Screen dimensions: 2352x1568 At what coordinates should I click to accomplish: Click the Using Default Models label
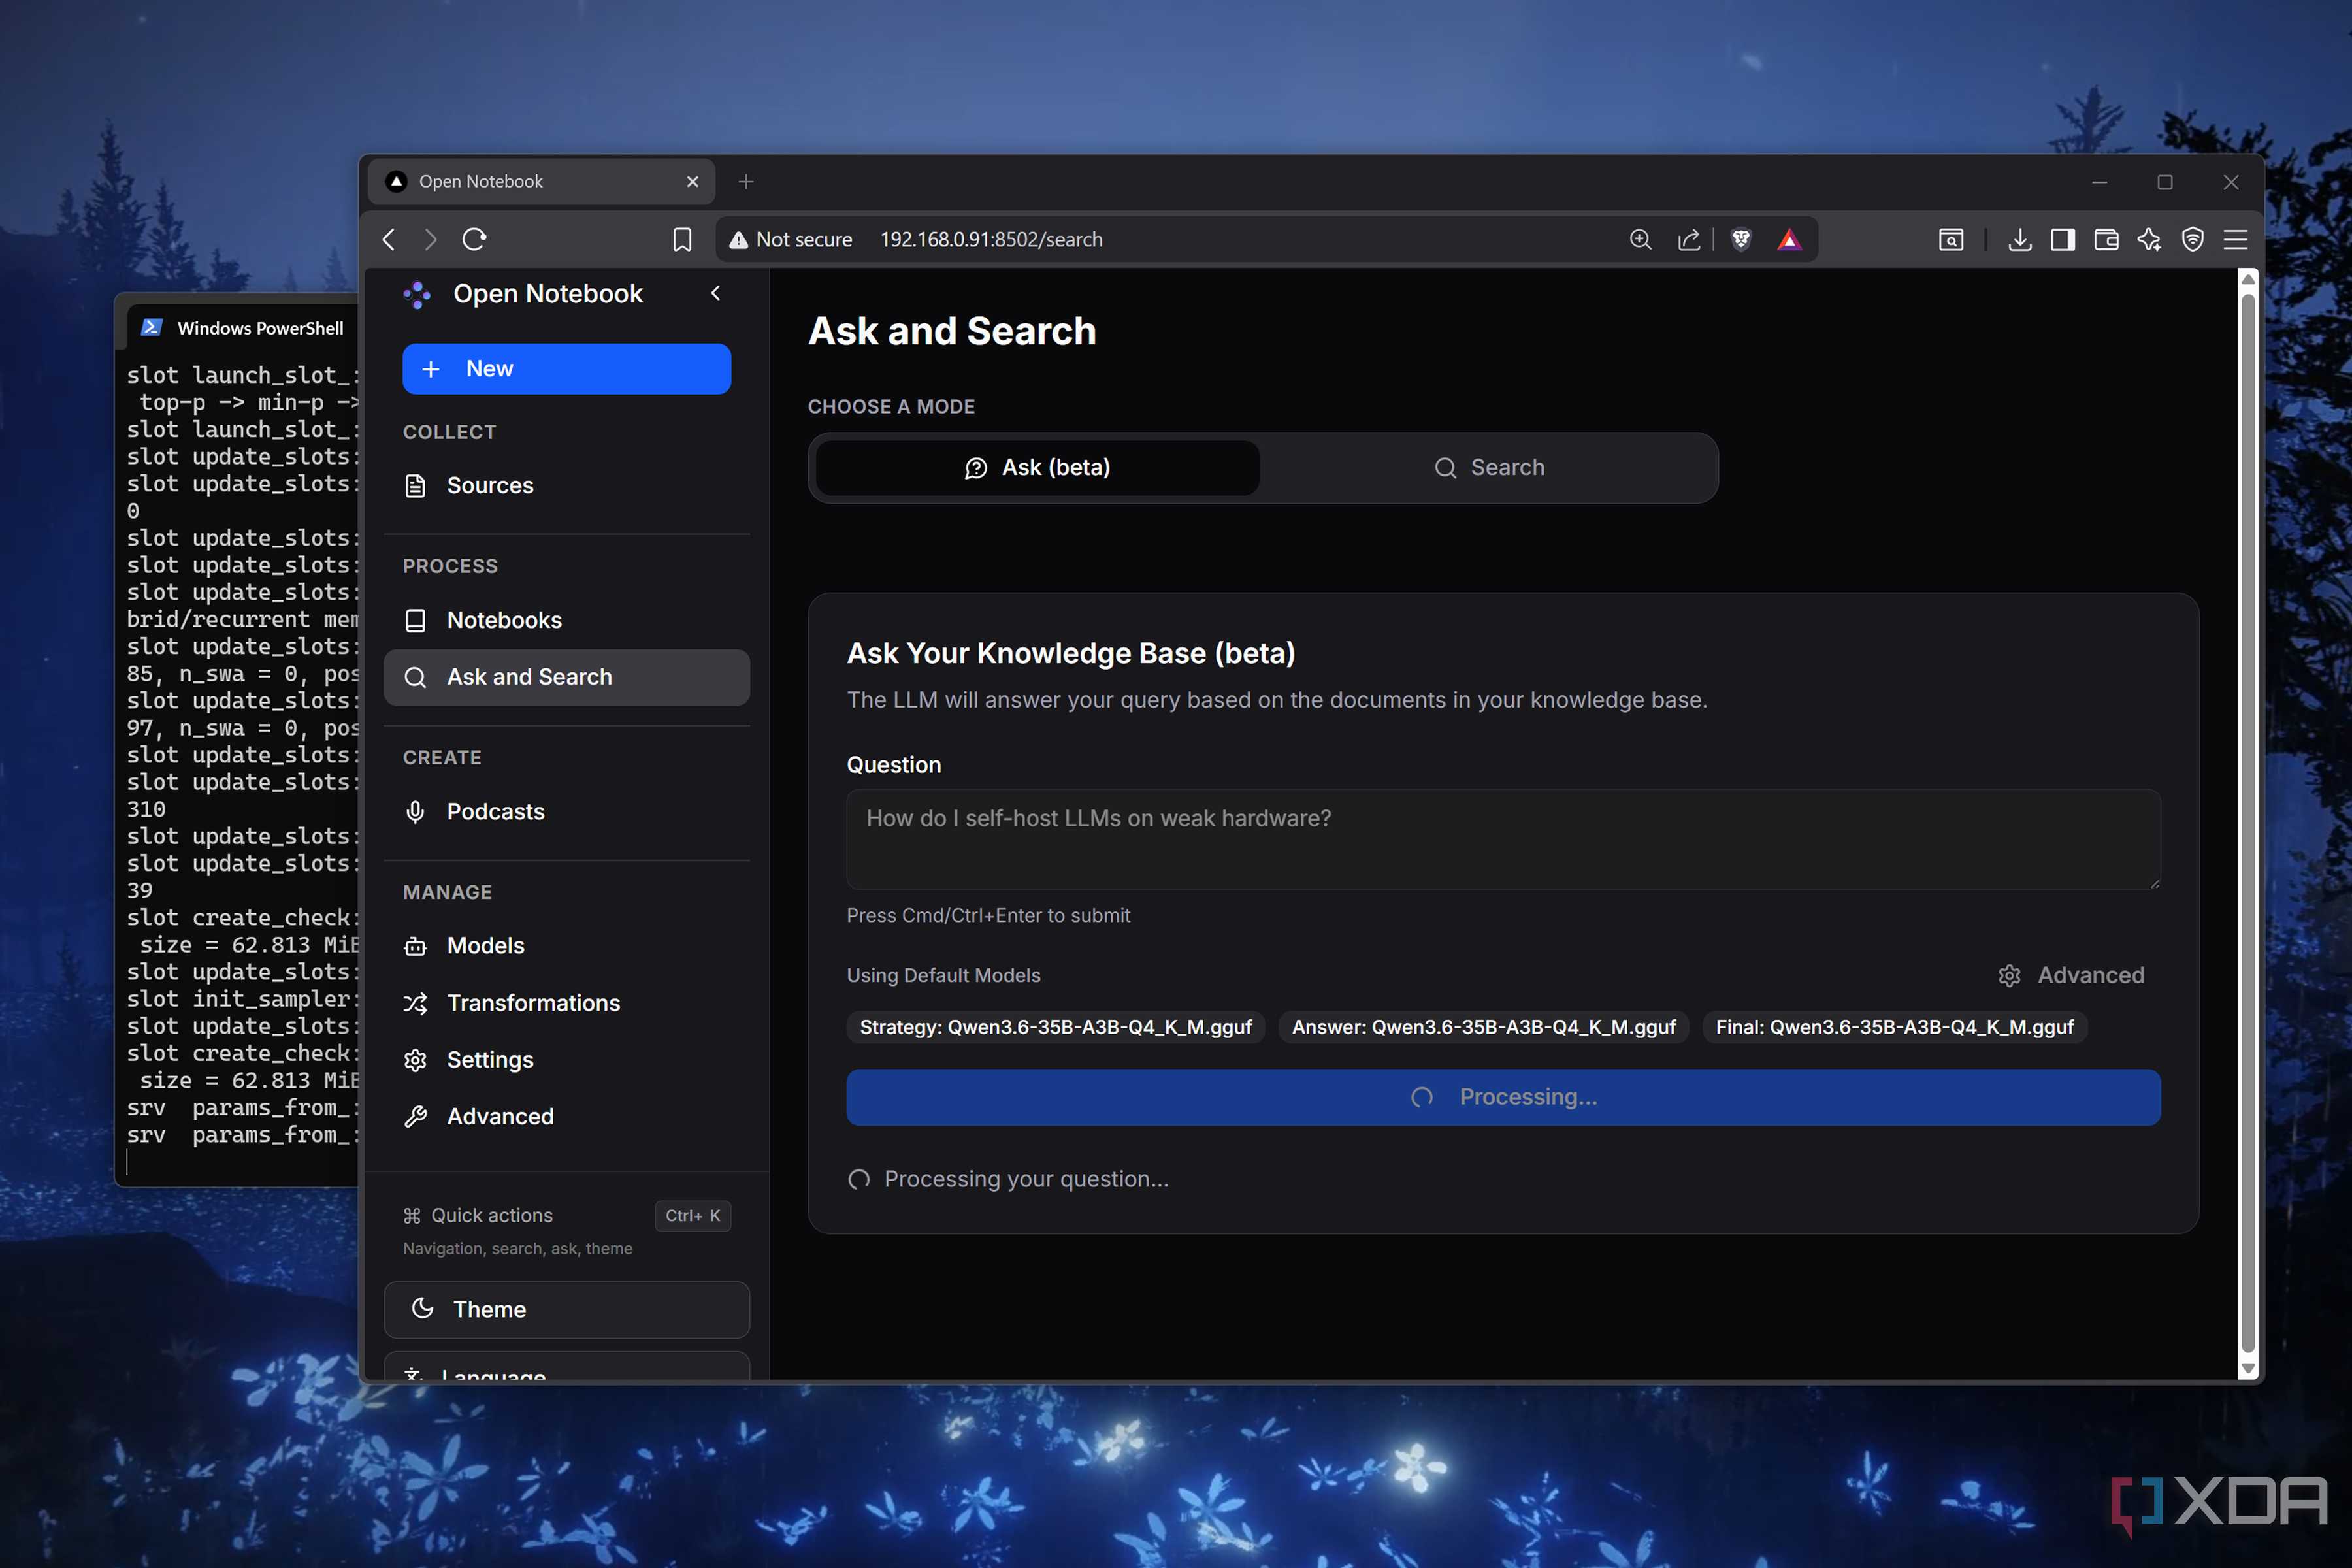pos(943,975)
